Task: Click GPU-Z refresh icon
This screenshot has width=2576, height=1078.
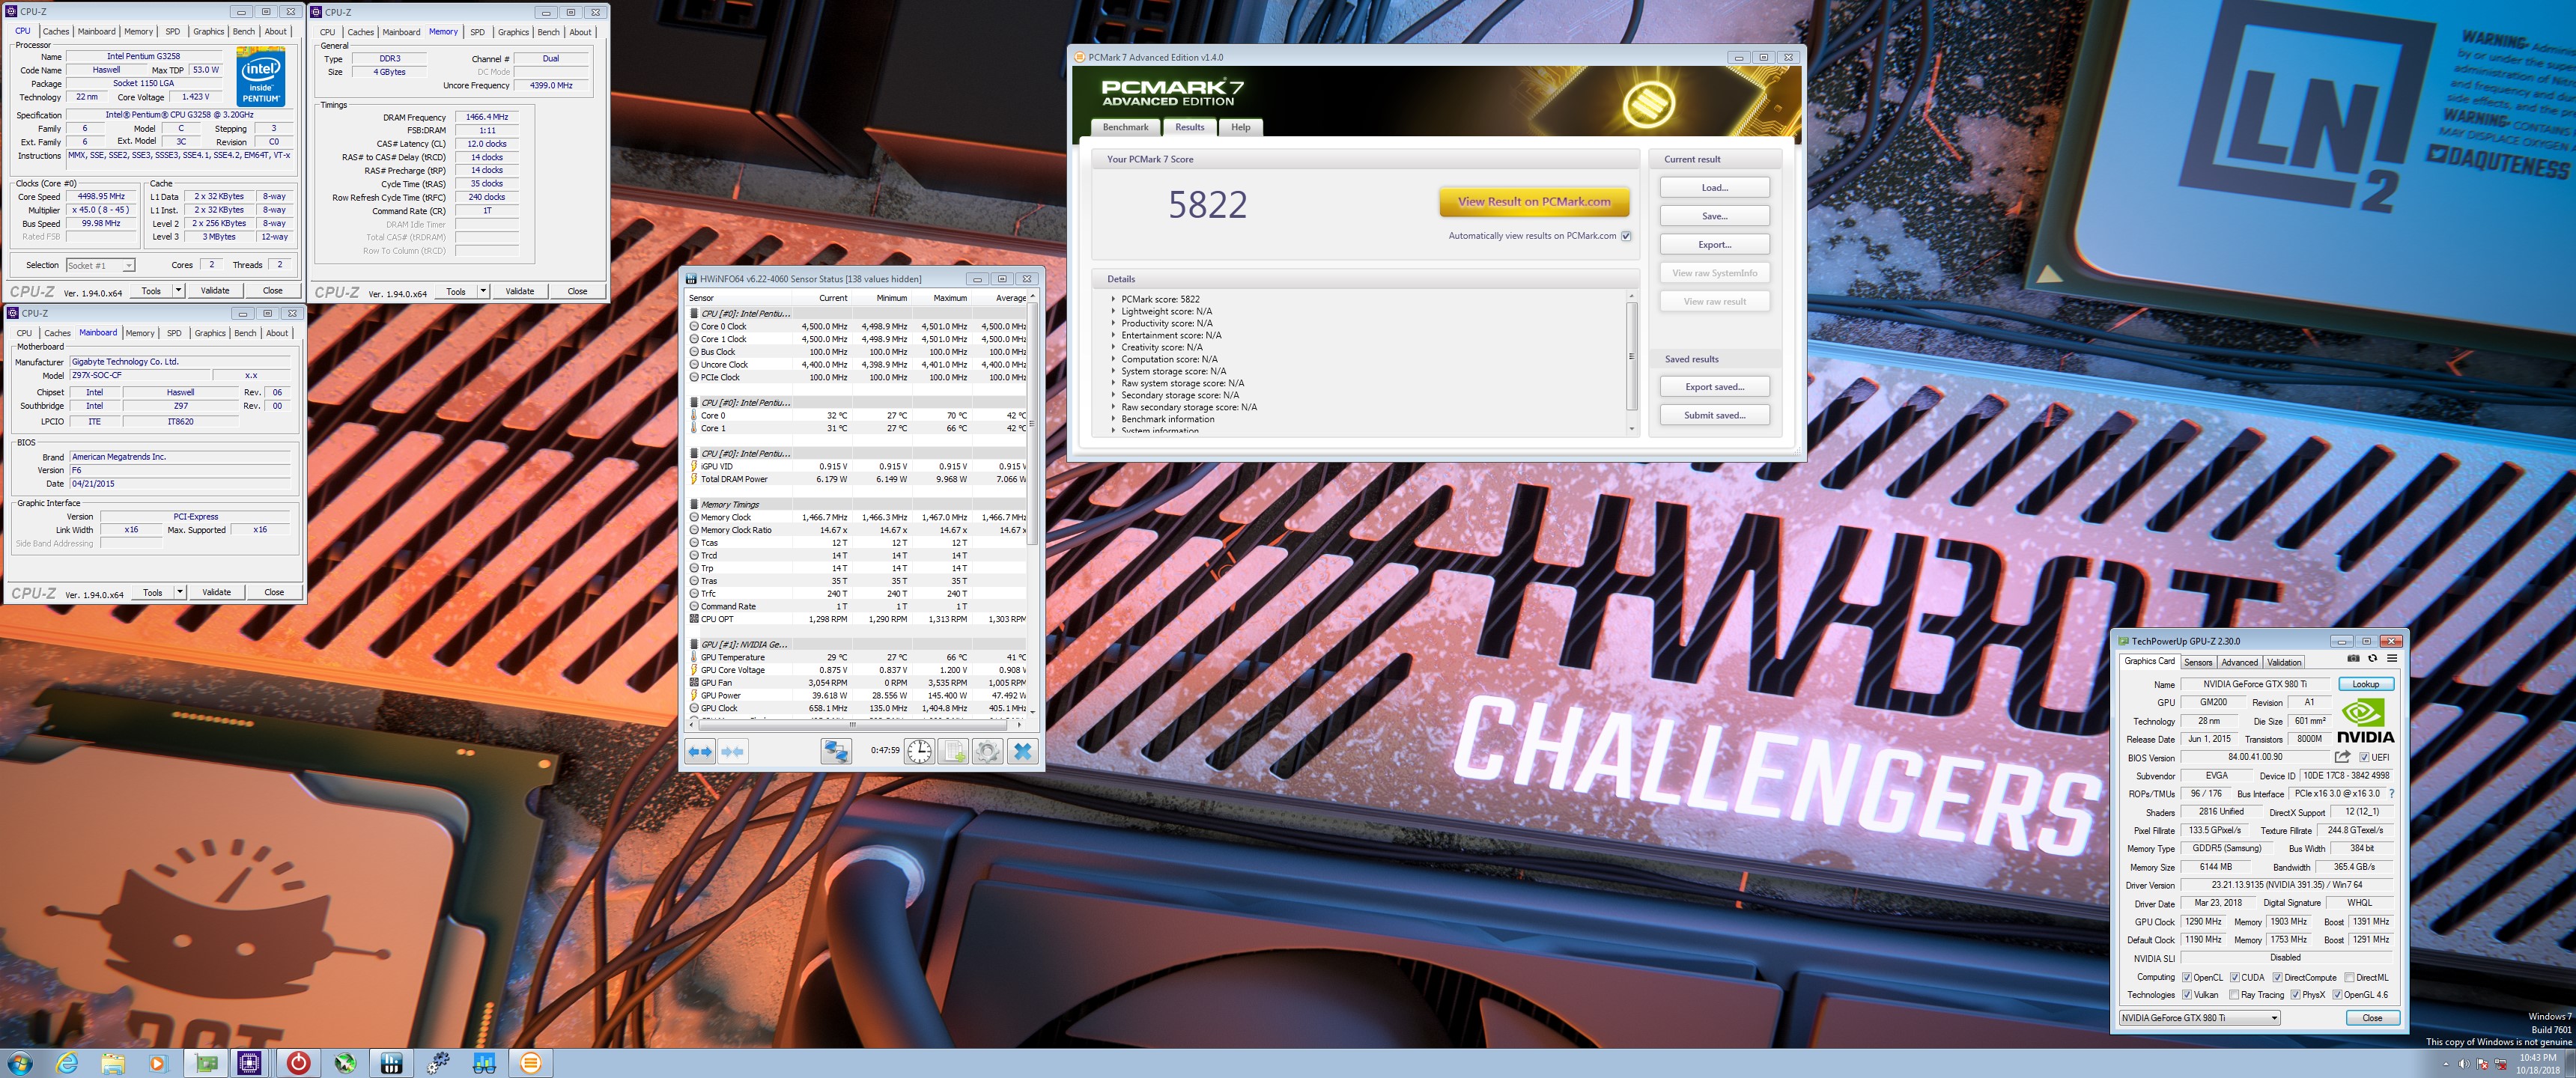Action: coord(2372,659)
